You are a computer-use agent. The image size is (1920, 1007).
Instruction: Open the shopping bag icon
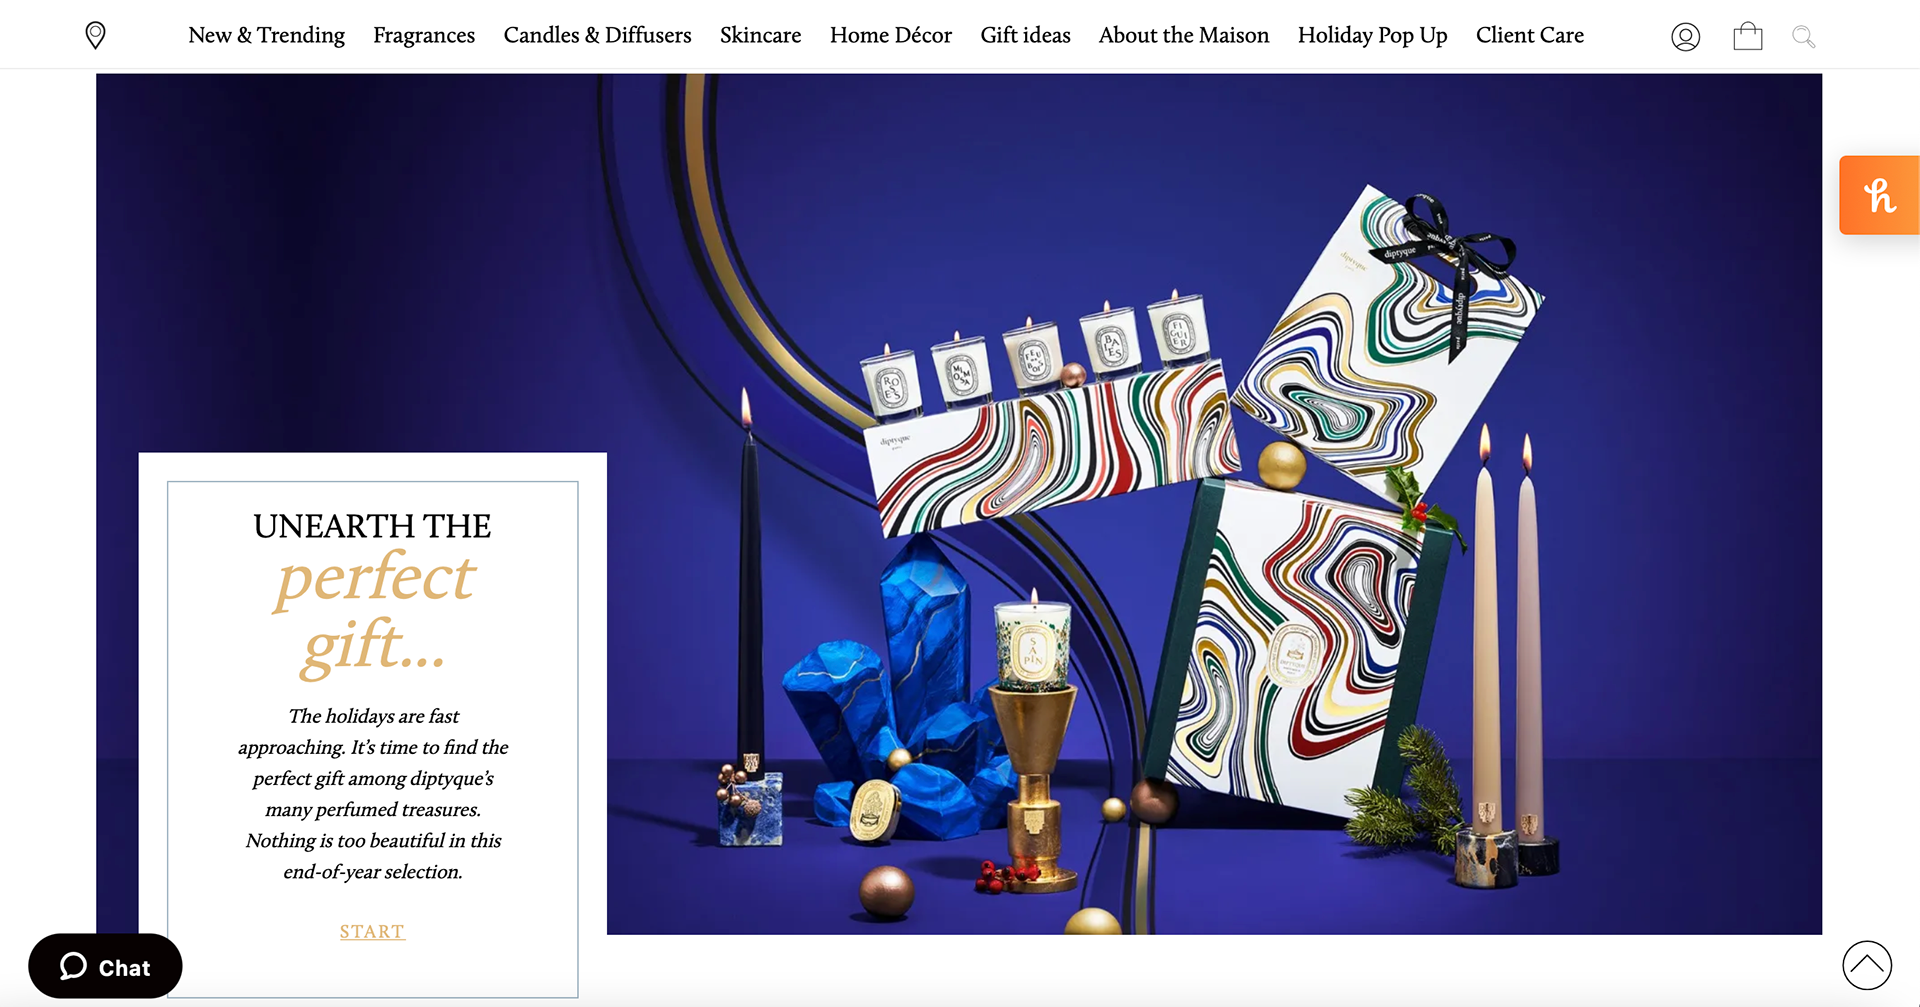(1747, 37)
